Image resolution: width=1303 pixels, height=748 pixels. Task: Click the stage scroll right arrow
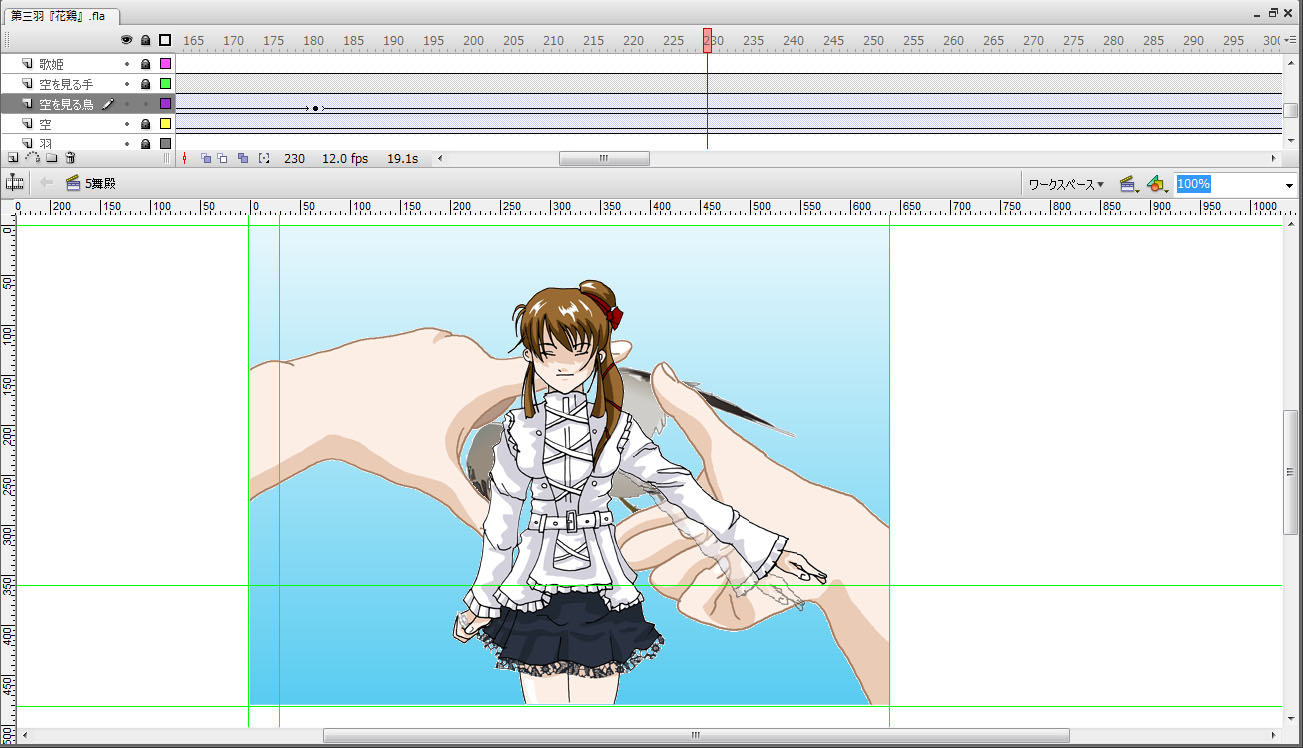1273,736
